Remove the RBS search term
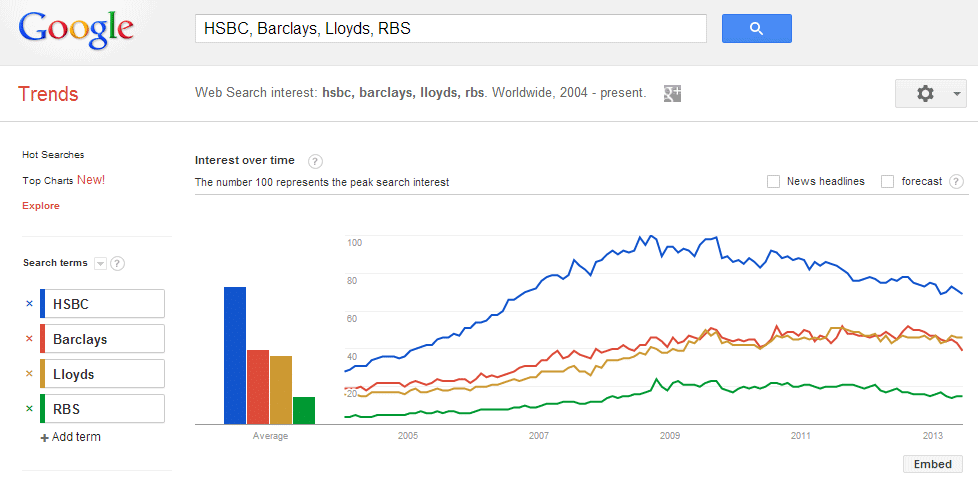The width and height of the screenshot is (978, 486). pos(29,409)
